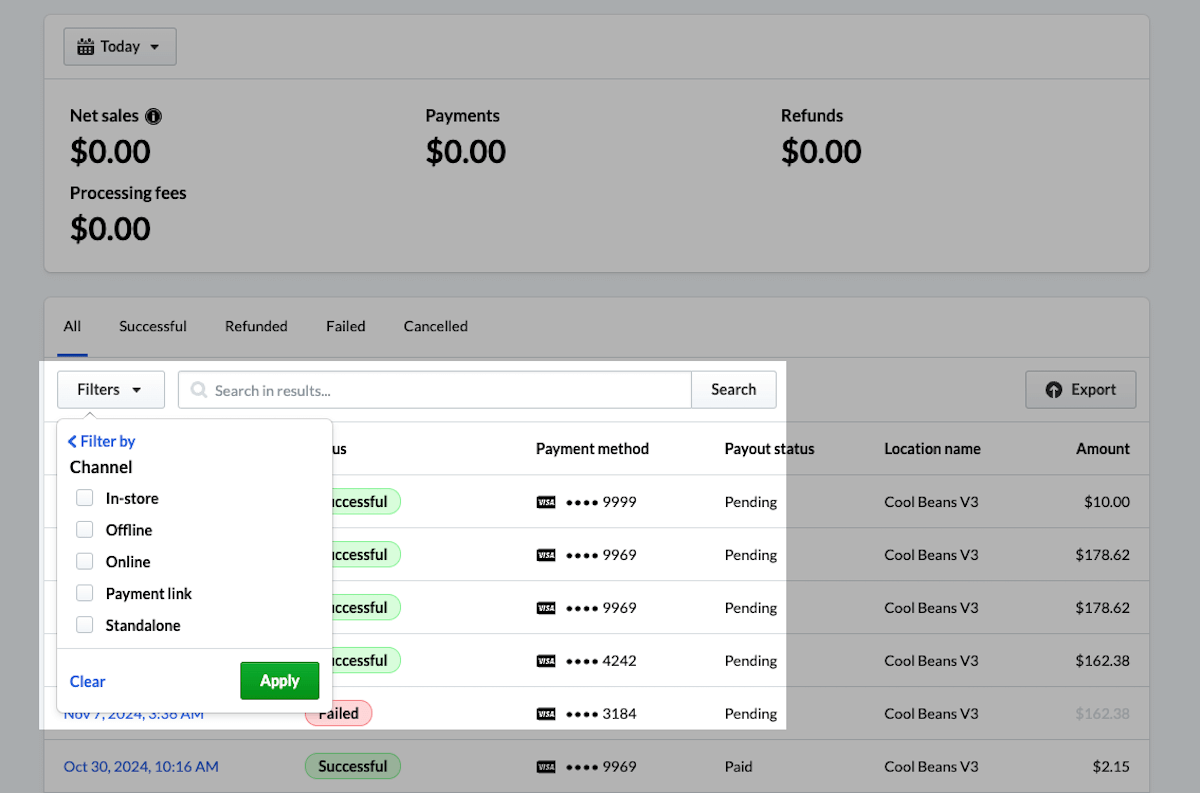Click the Failed status badge
This screenshot has height=793, width=1200.
coord(339,714)
